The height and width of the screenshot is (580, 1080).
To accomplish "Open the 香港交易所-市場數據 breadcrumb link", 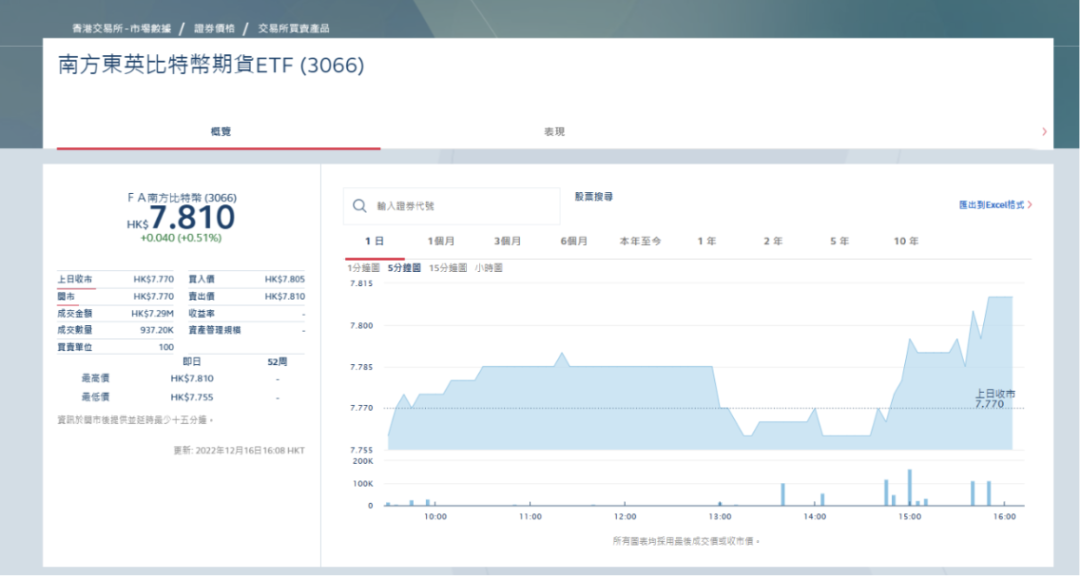I will coord(121,28).
